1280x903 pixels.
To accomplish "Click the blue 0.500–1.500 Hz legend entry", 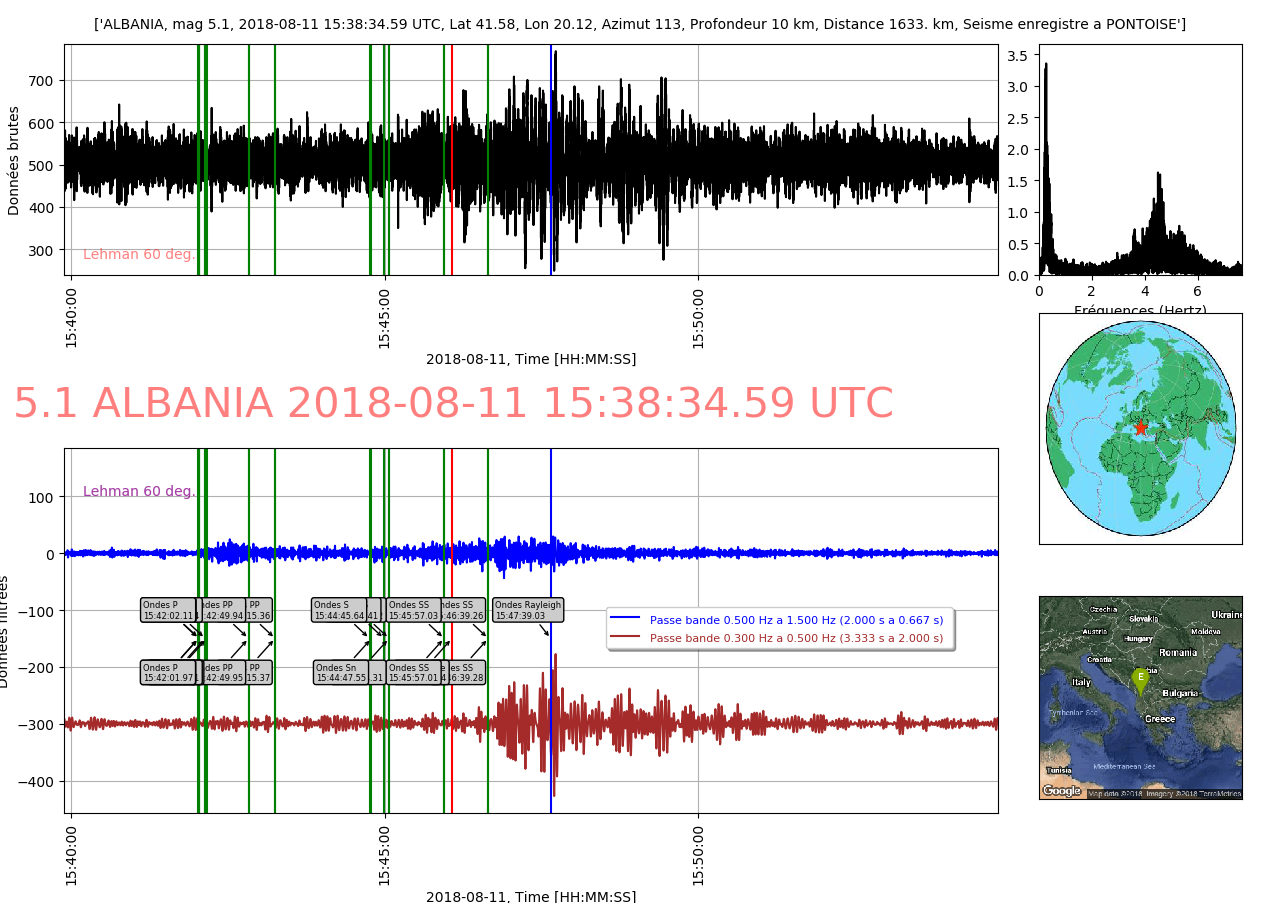I will [x=795, y=620].
